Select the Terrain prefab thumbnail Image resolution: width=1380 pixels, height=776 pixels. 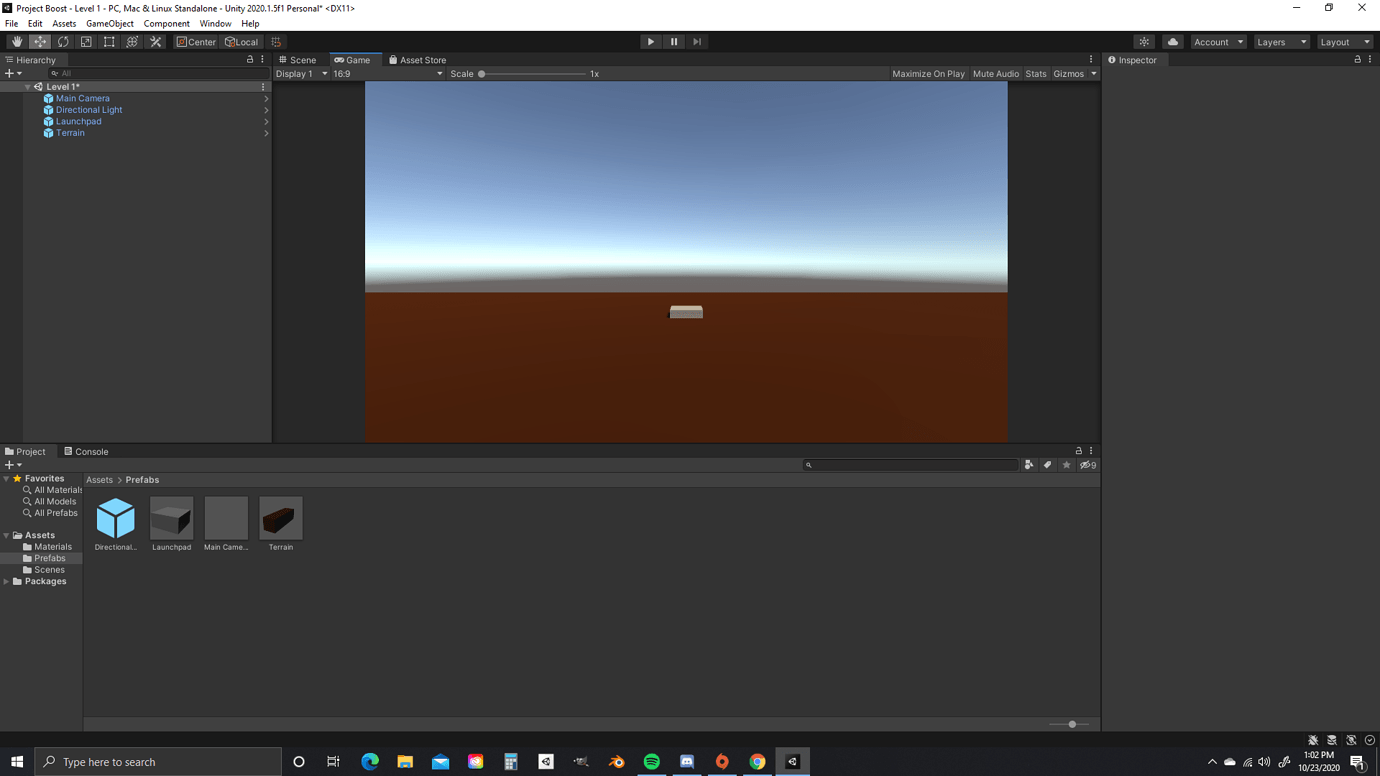tap(280, 515)
